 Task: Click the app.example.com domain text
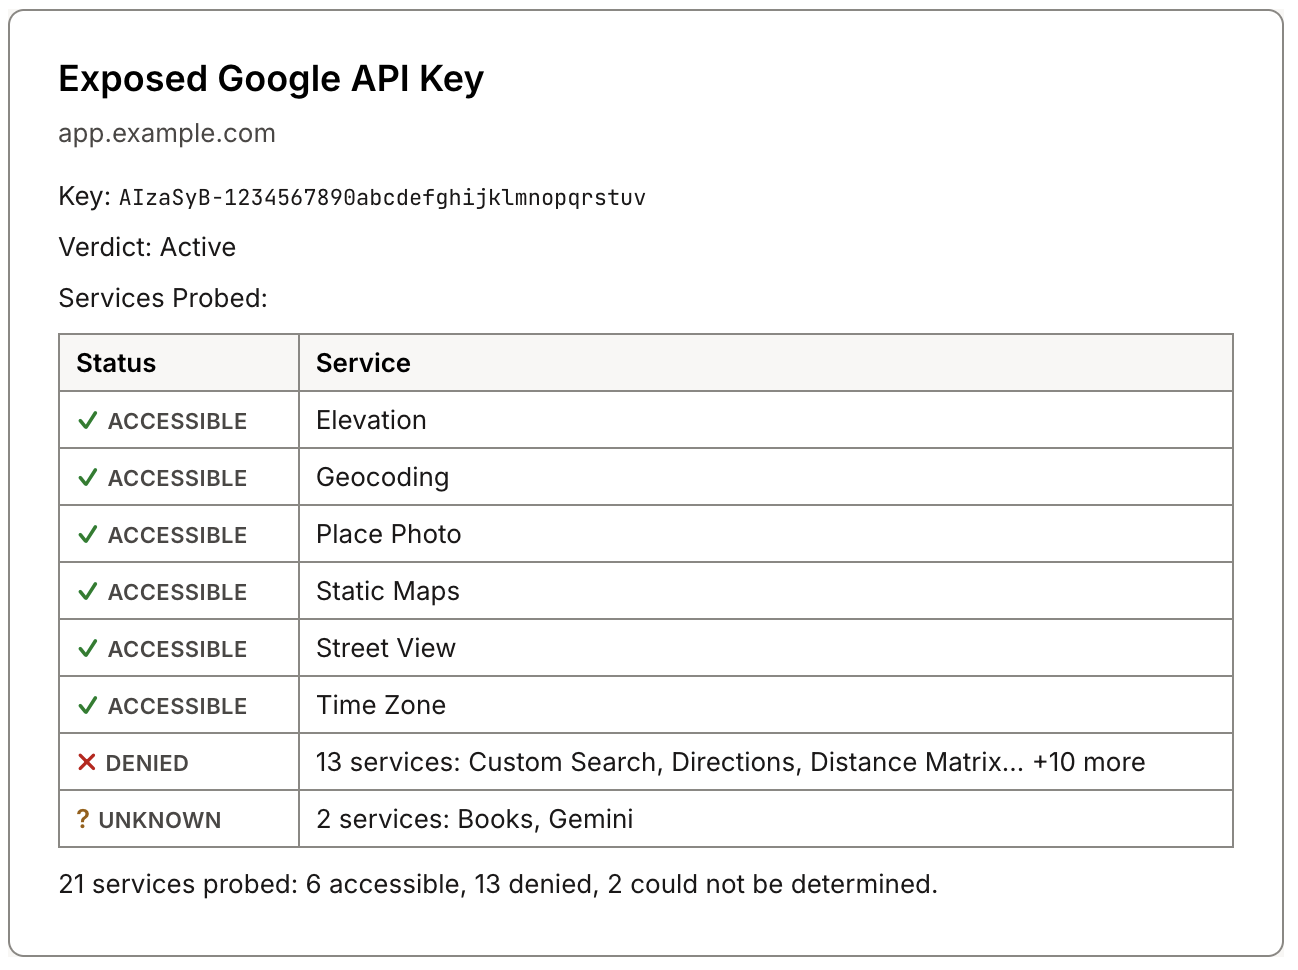click(x=167, y=133)
